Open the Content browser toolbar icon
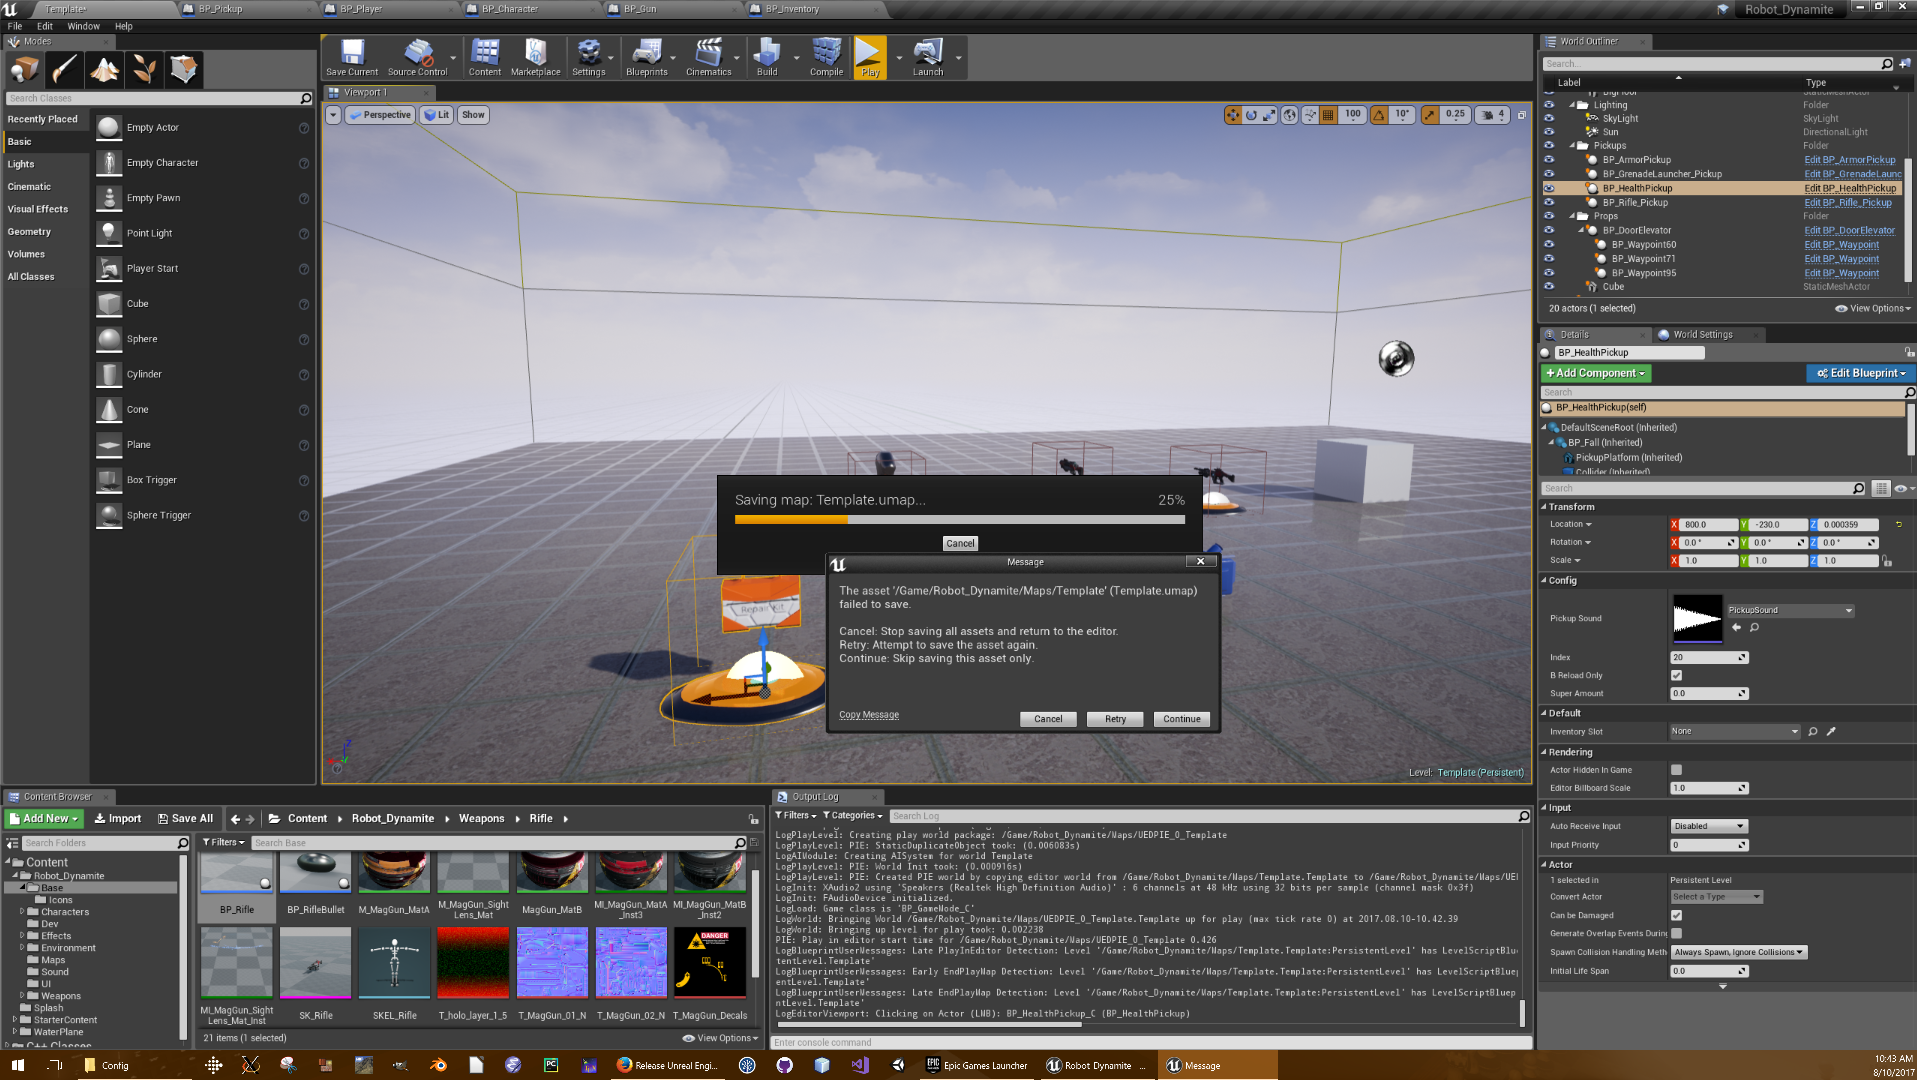 485,57
